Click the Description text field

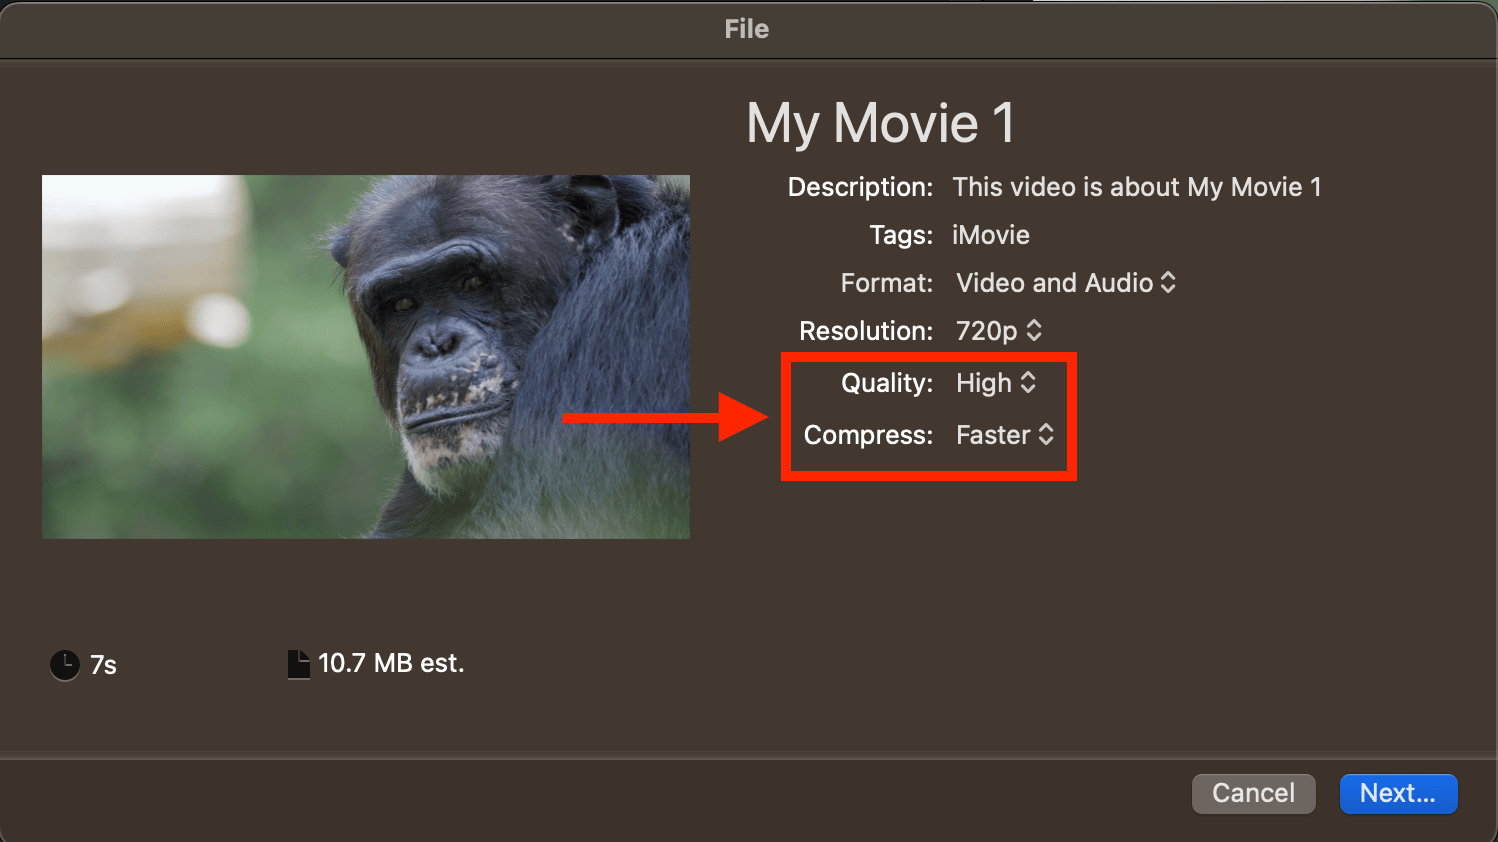coord(1137,187)
